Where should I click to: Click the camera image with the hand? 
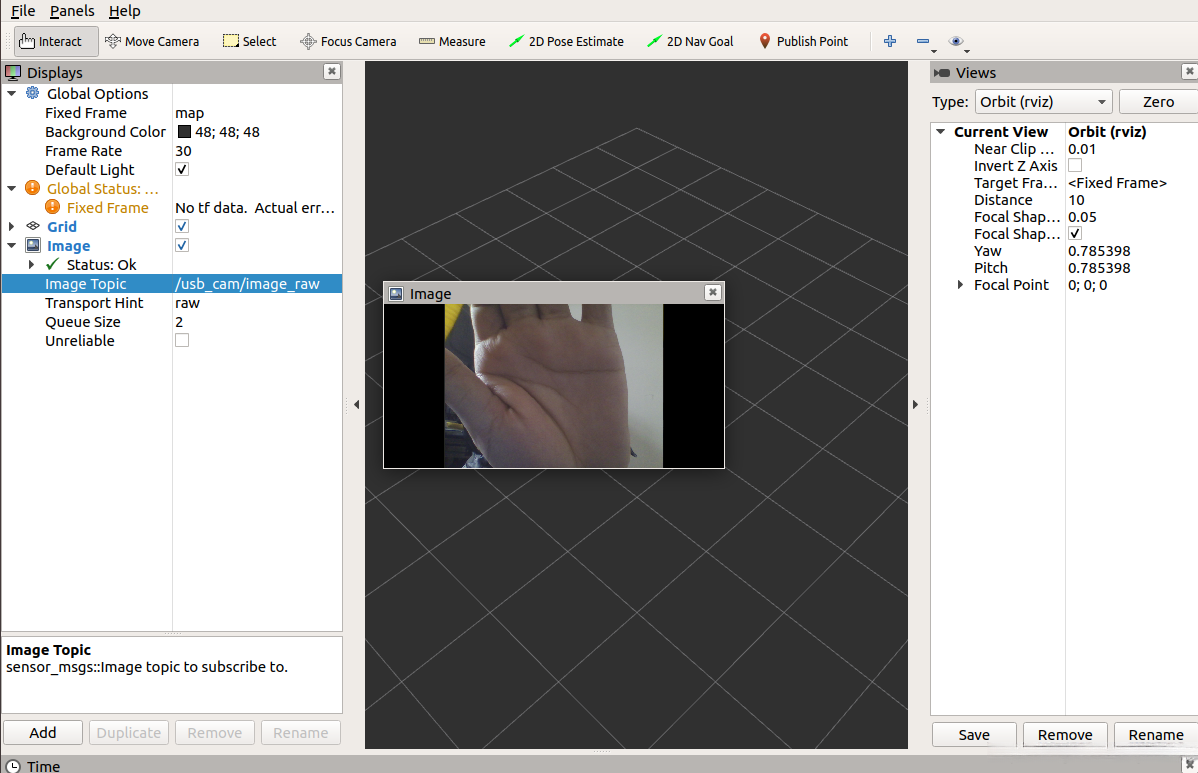pyautogui.click(x=554, y=386)
